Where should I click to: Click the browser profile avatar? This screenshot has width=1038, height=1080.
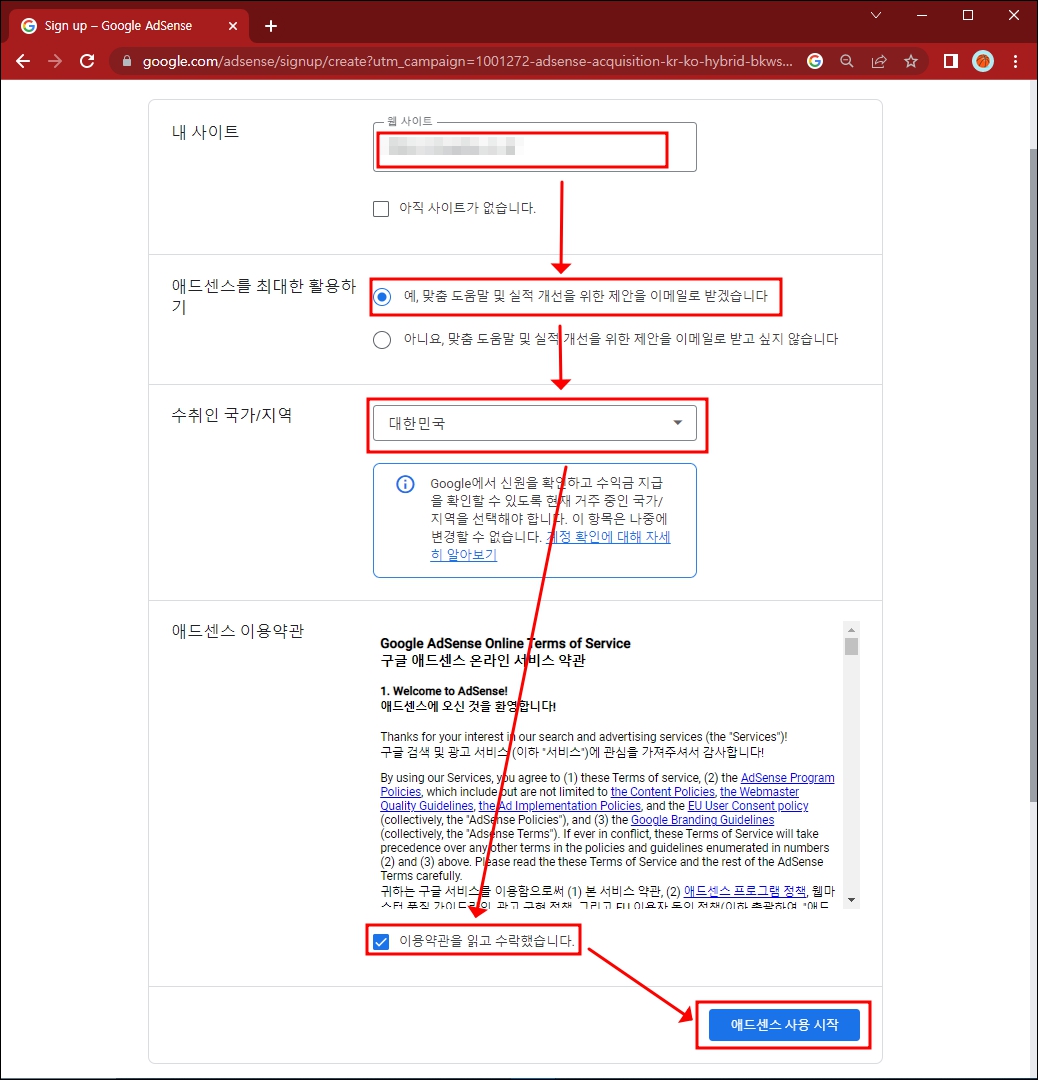click(x=983, y=61)
